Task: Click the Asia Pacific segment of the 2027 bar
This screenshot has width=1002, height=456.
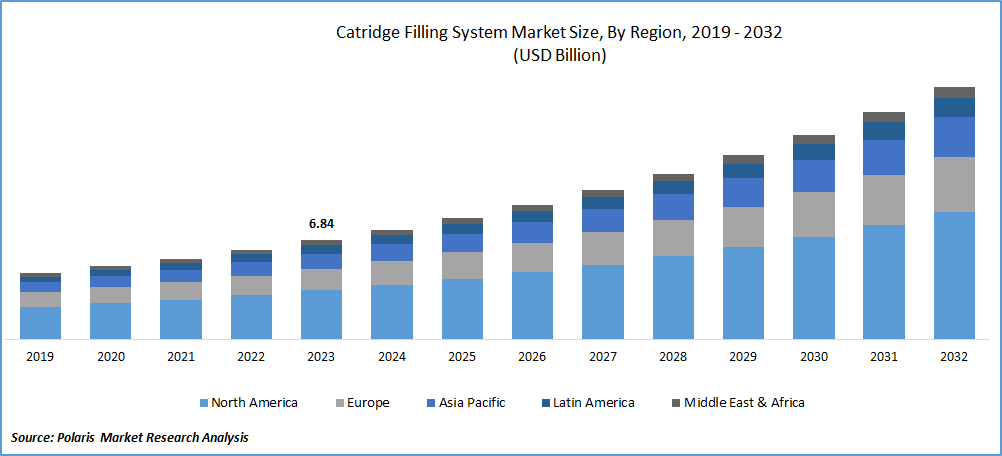Action: pos(603,220)
